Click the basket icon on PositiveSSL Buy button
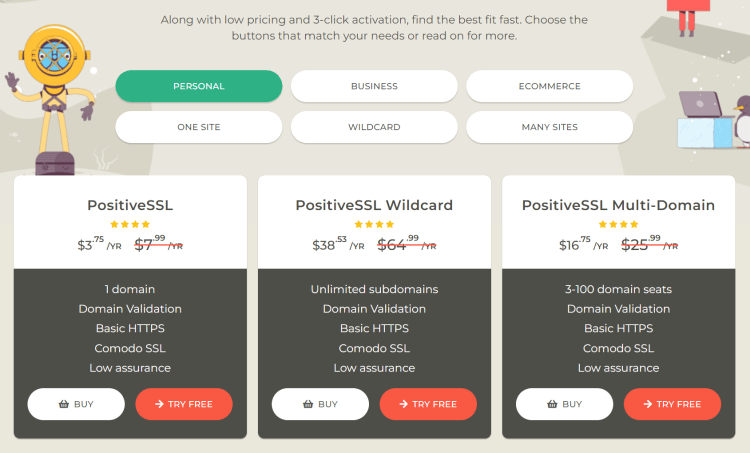 click(64, 404)
